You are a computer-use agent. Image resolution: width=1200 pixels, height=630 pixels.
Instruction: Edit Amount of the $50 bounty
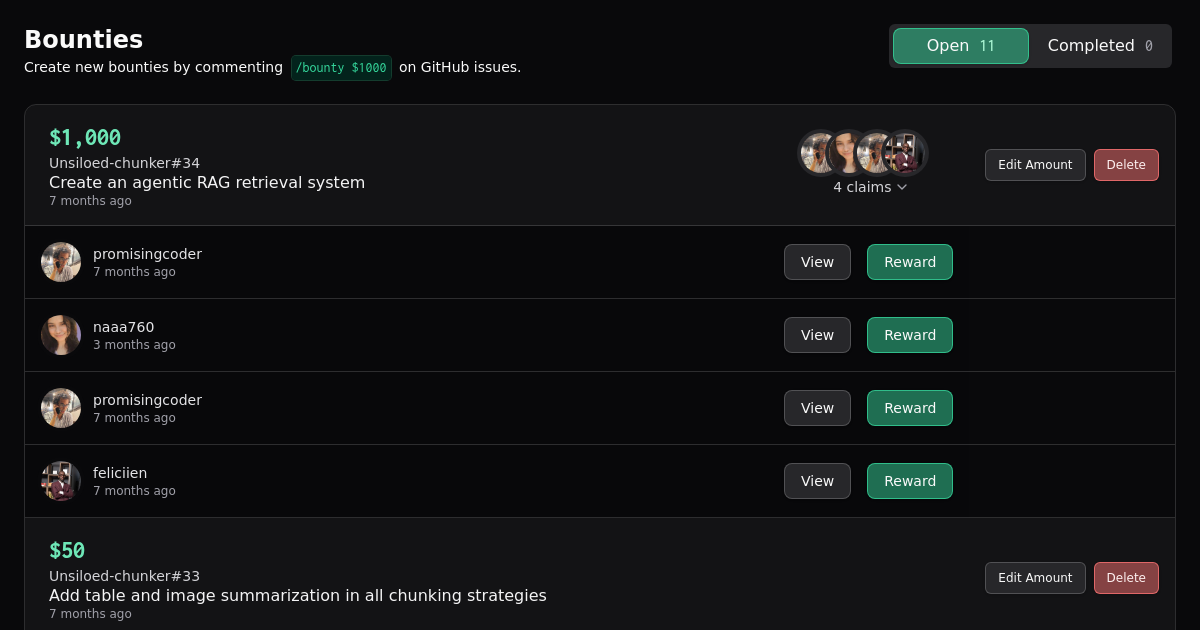tap(1035, 578)
